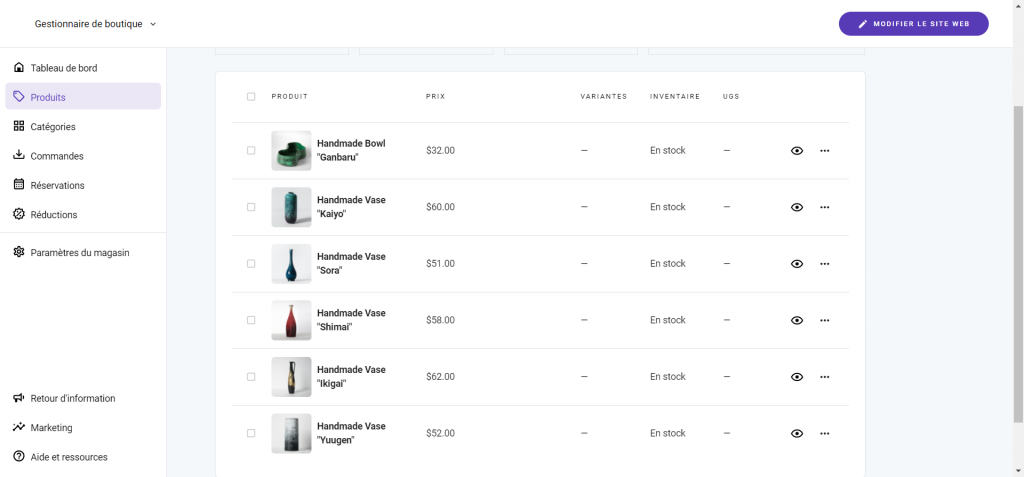Select checkbox next to Handmade Vase "Yuugen"
This screenshot has height=477, width=1024.
coord(251,434)
